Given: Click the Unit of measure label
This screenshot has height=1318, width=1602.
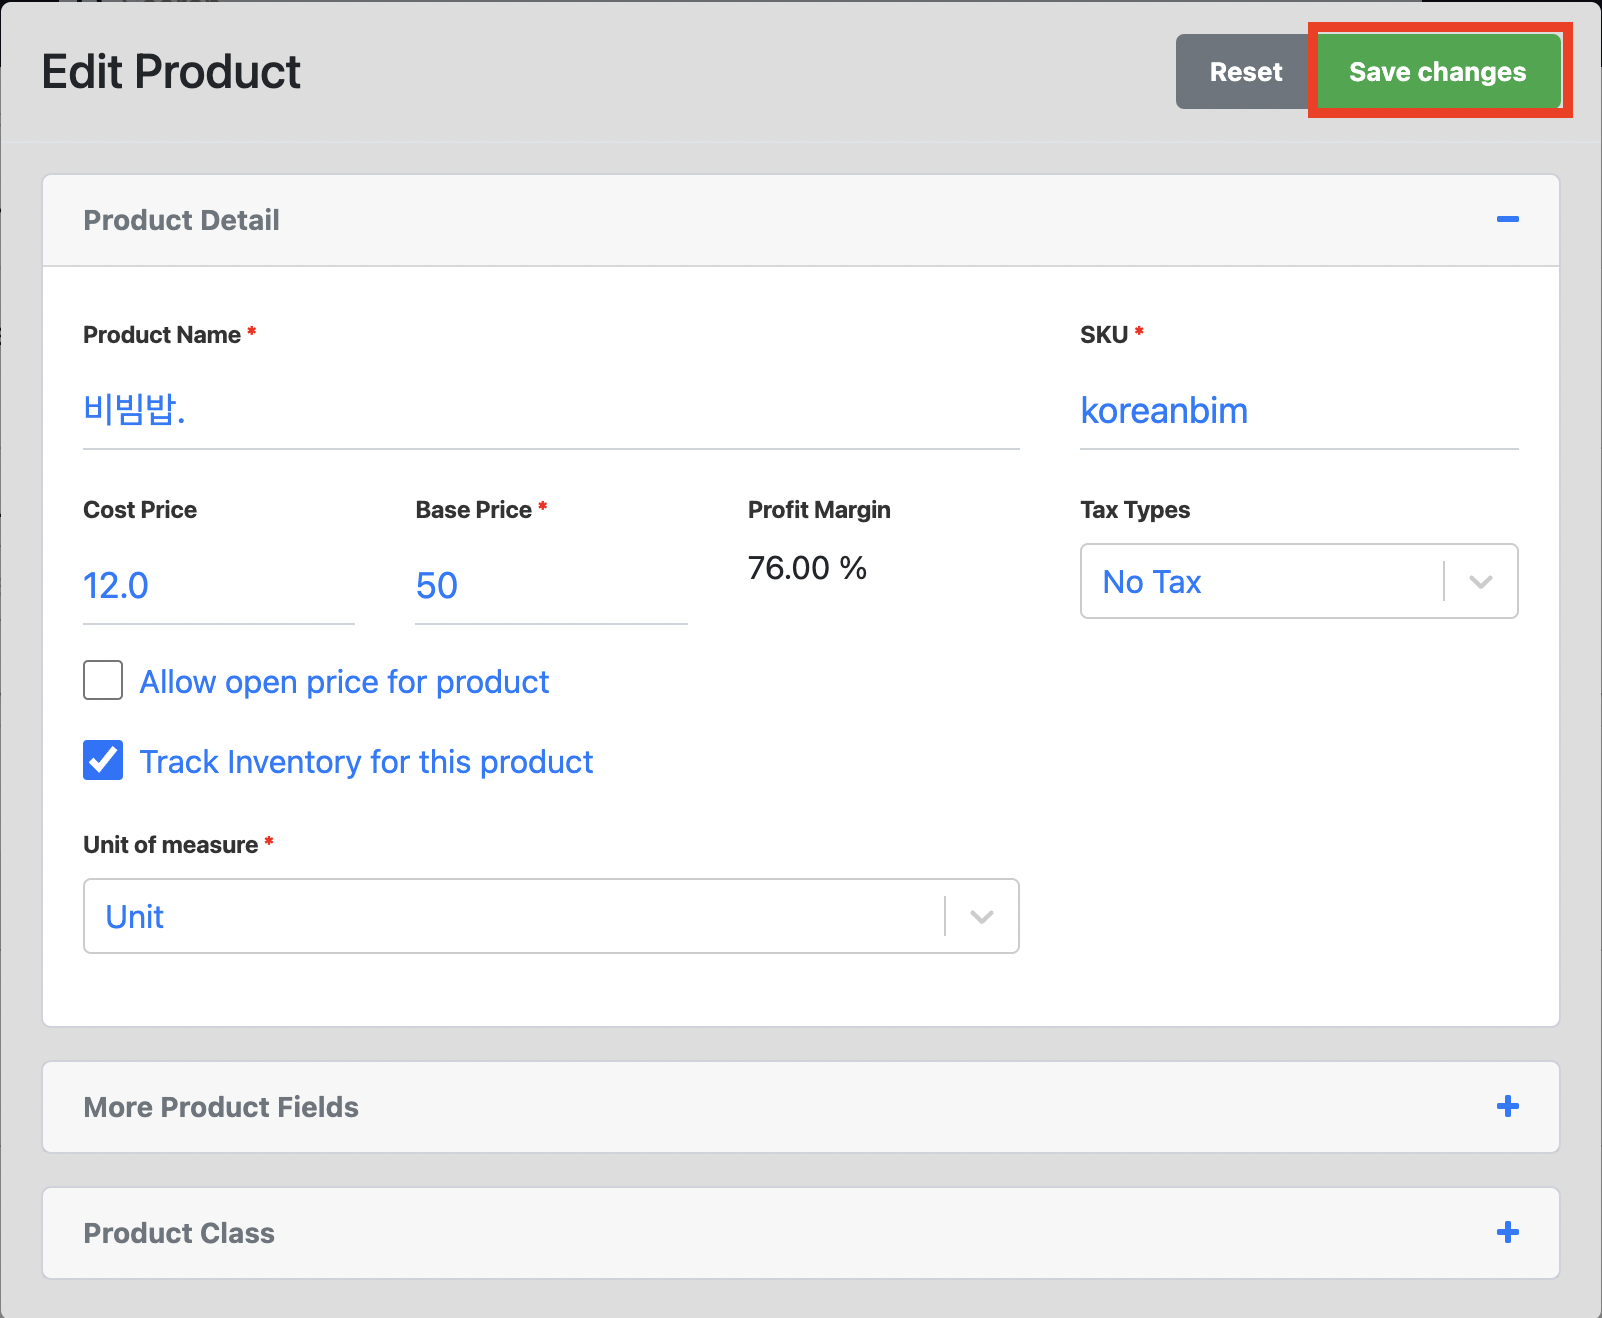Looking at the screenshot, I should pos(171,845).
